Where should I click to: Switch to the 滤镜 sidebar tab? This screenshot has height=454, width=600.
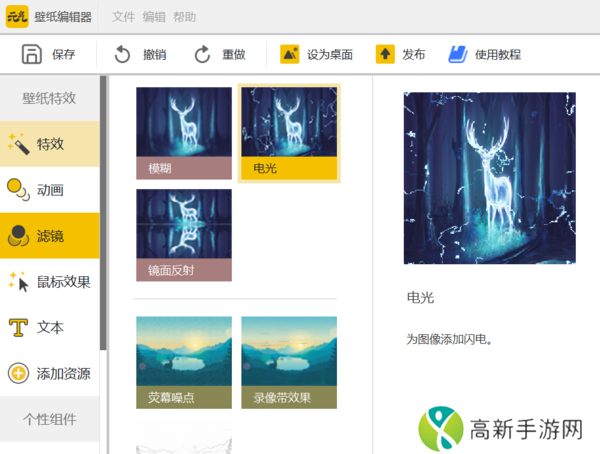coord(50,236)
